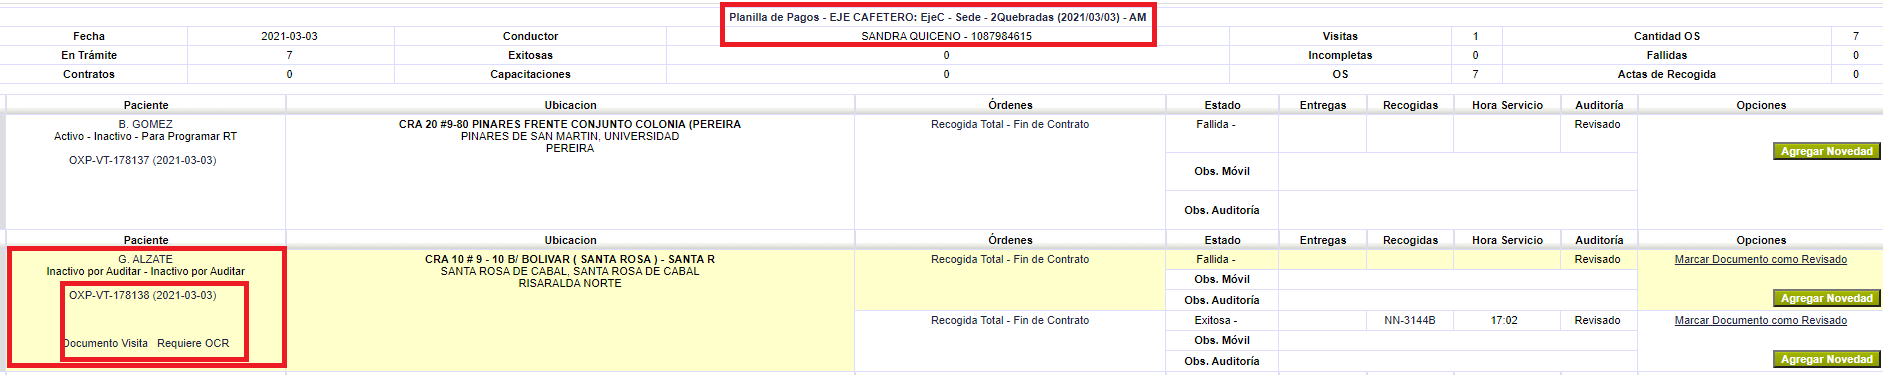Select patient name G. ALZATE
This screenshot has height=375, width=1883.
coord(145,259)
